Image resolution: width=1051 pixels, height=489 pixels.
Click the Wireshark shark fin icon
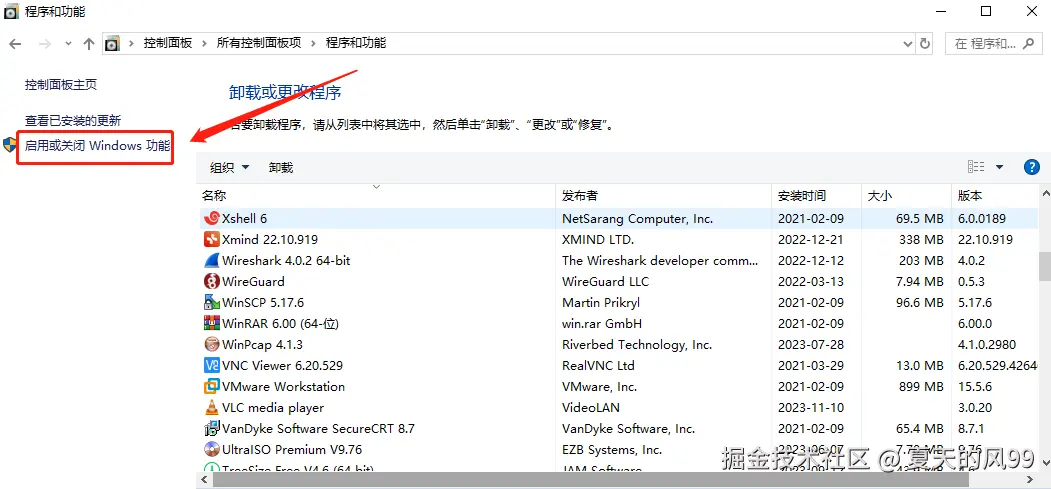pos(212,260)
